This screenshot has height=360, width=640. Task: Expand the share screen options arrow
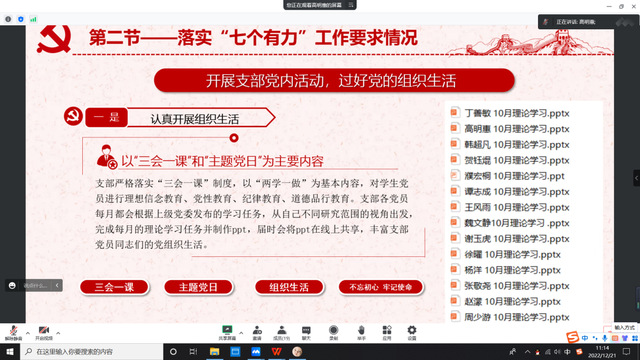[241, 333]
